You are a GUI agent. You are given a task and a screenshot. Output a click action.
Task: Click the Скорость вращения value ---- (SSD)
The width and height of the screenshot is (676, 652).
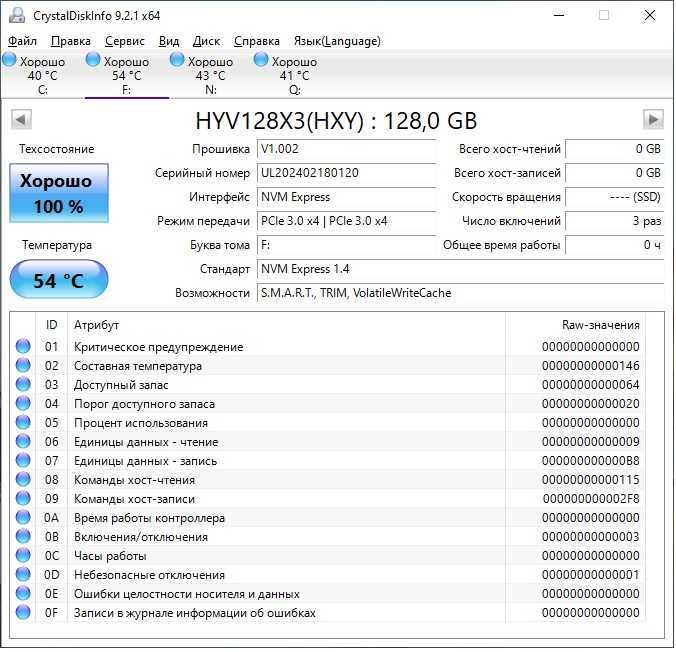615,197
